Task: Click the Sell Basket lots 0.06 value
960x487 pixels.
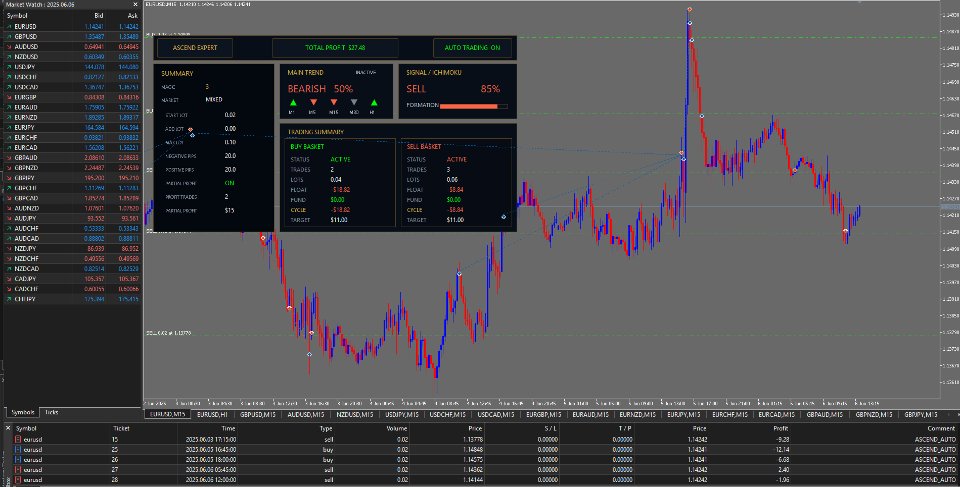Action: (x=452, y=179)
